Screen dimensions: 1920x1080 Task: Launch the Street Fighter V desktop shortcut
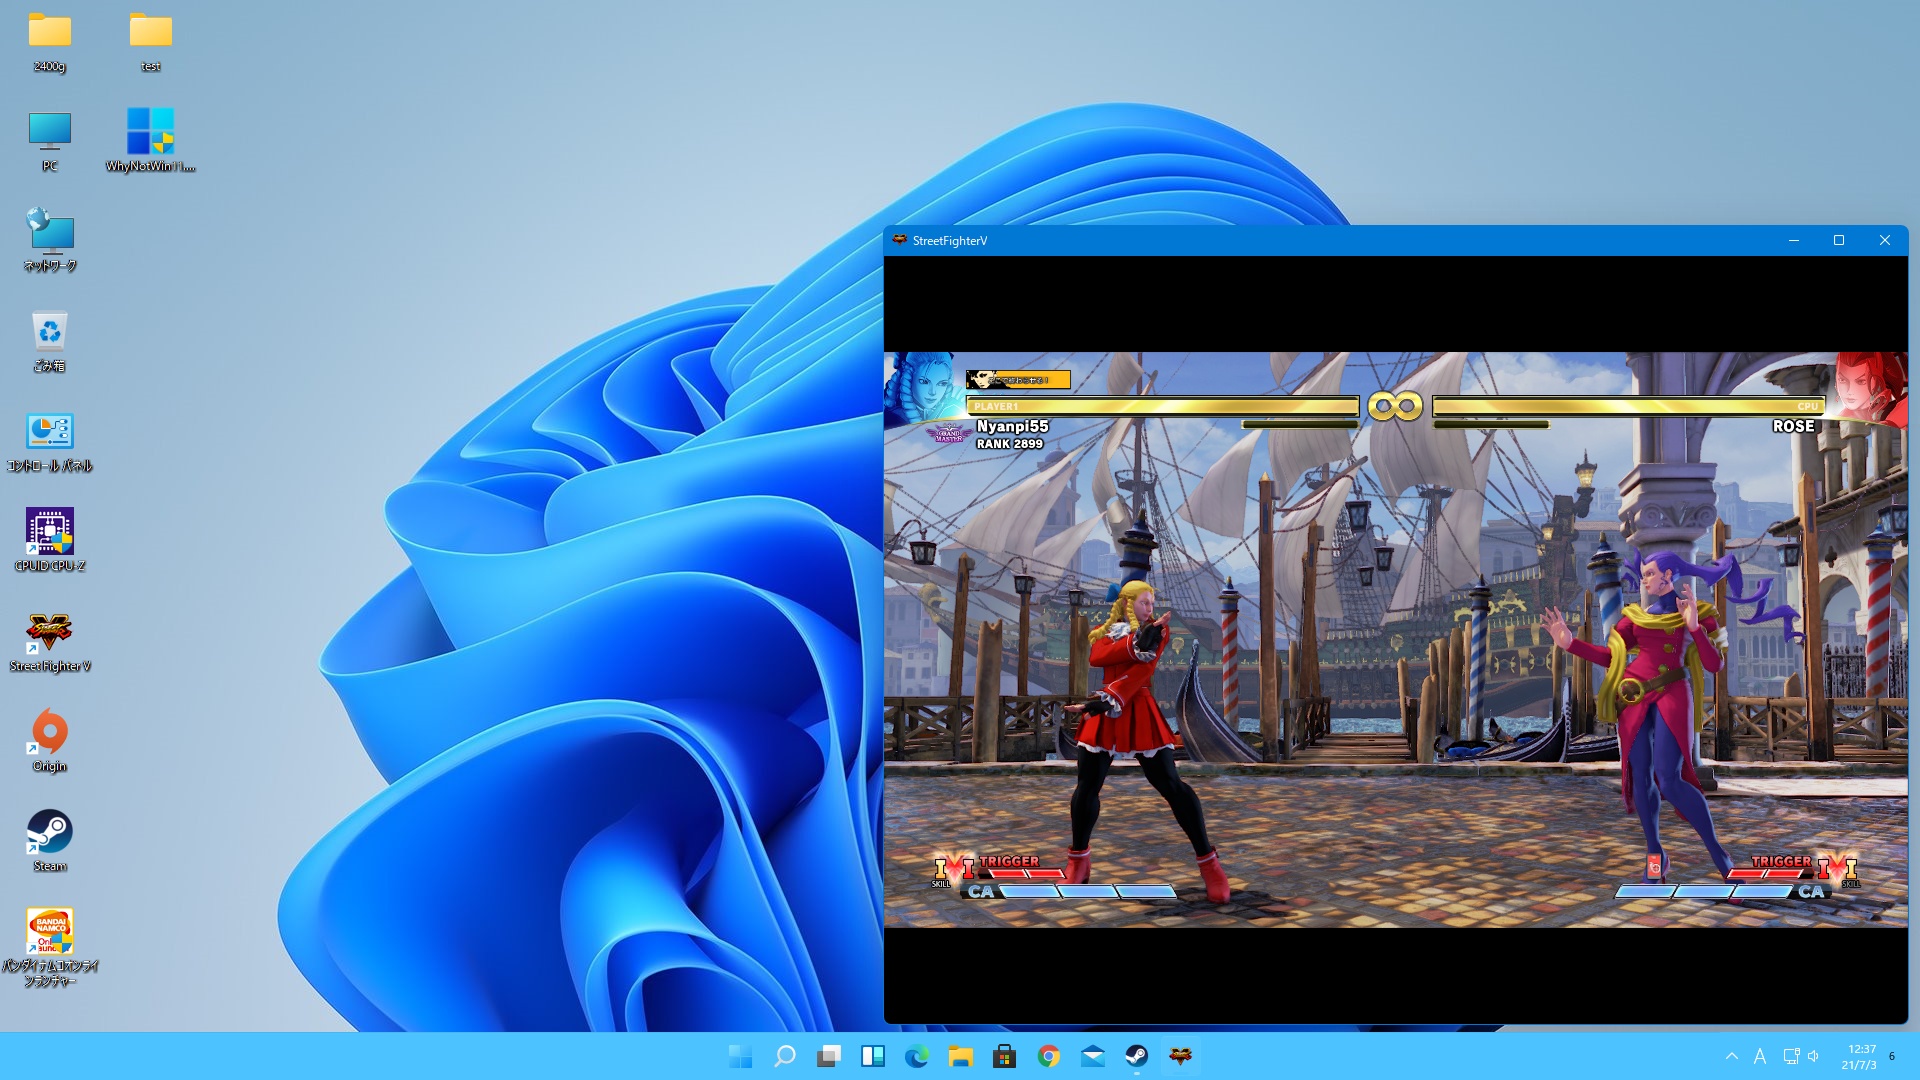(x=49, y=632)
